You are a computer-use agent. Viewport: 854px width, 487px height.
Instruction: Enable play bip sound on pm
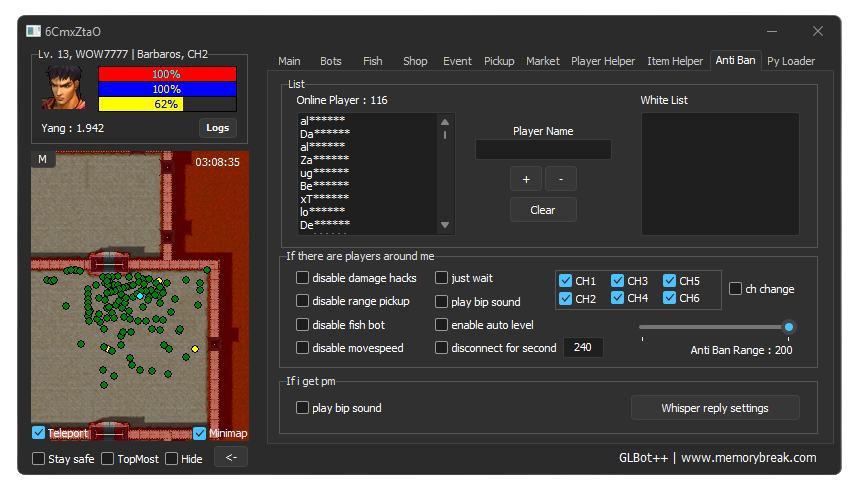point(302,407)
